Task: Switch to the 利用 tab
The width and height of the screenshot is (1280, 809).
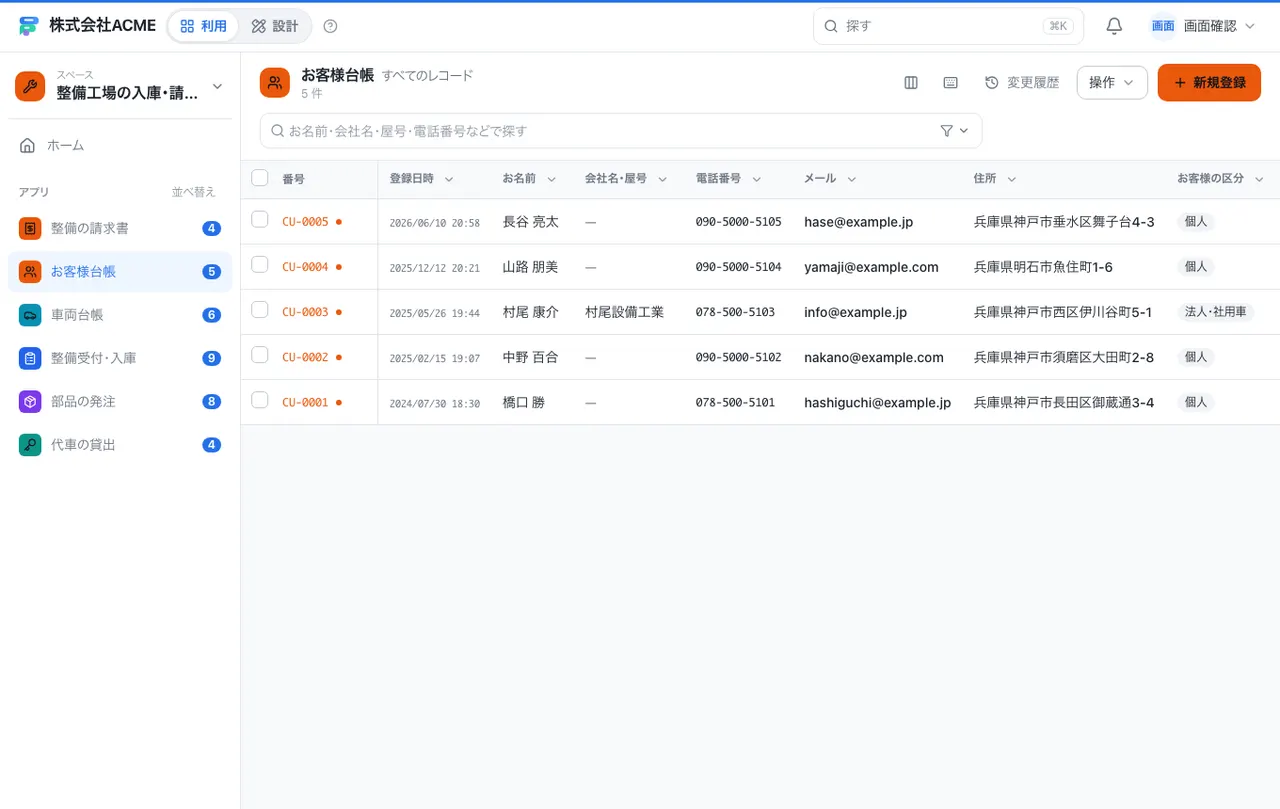Action: 204,26
